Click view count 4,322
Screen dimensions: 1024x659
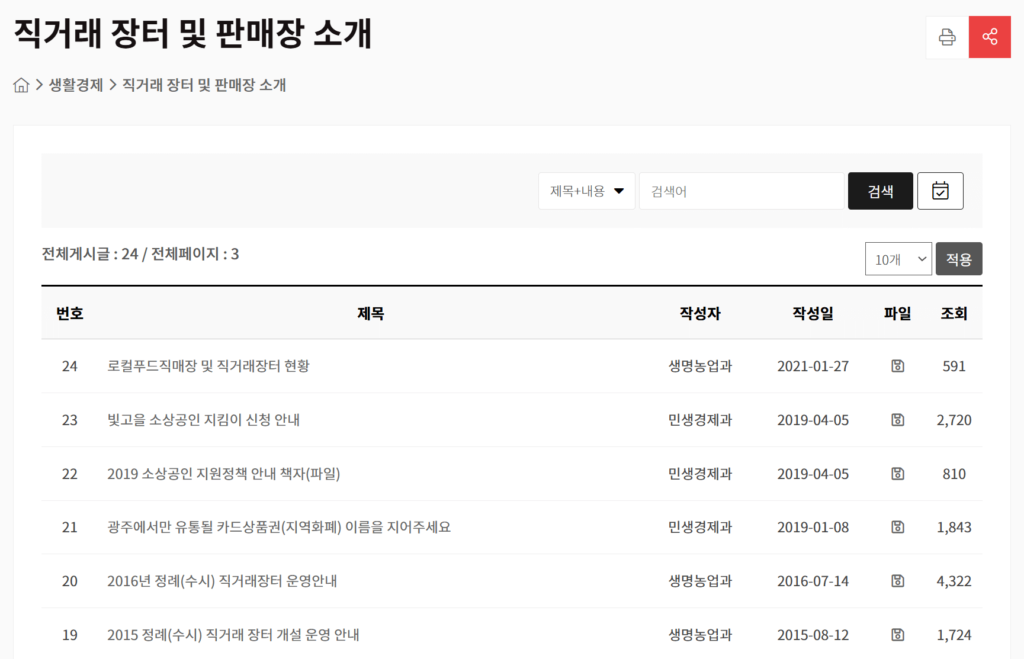tap(953, 581)
